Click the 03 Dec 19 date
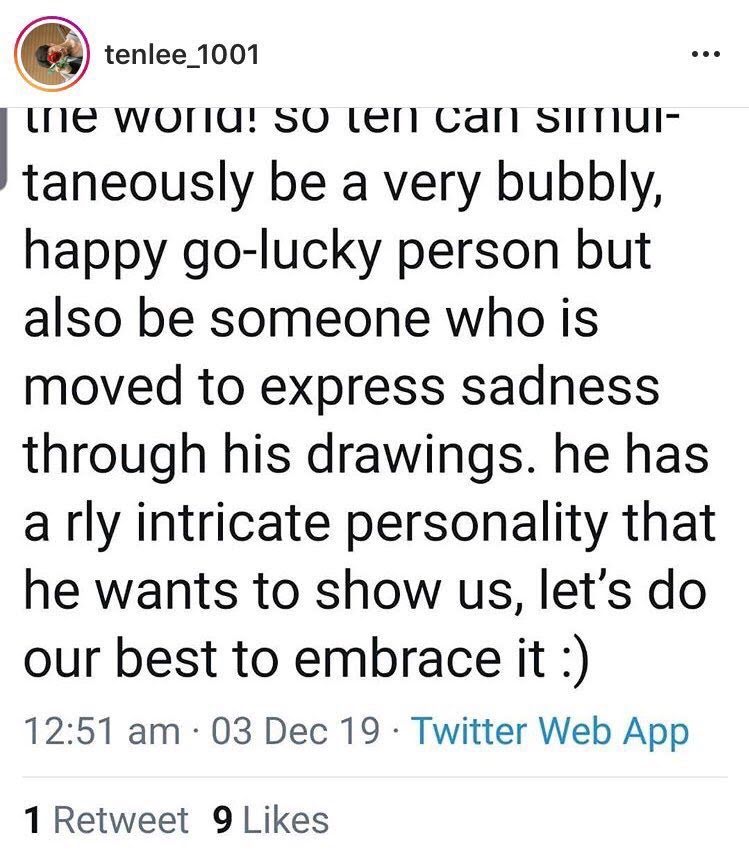This screenshot has width=749, height=853. pyautogui.click(x=296, y=731)
